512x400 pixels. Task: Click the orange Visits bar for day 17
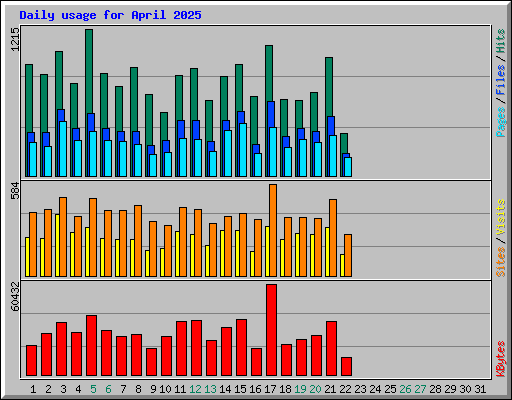click(x=273, y=230)
